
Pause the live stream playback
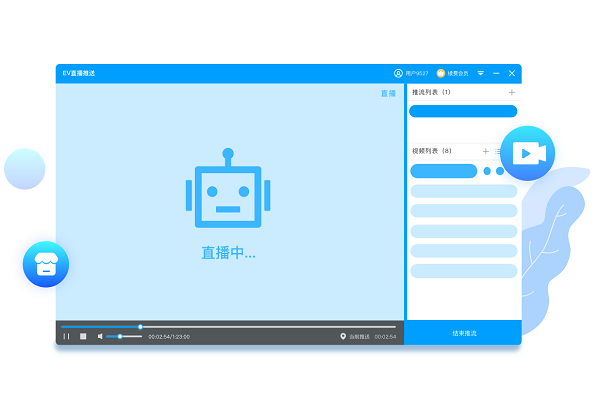(67, 336)
